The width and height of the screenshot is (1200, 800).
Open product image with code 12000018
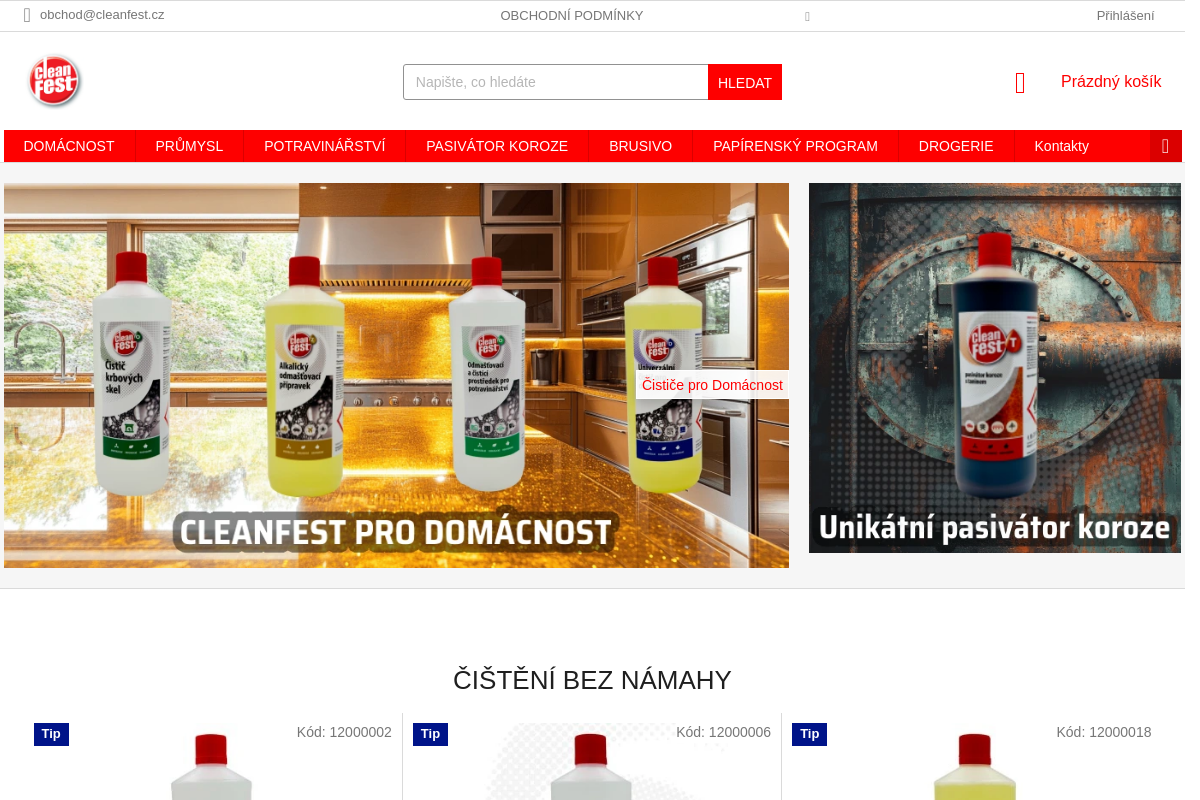pyautogui.click(x=973, y=766)
